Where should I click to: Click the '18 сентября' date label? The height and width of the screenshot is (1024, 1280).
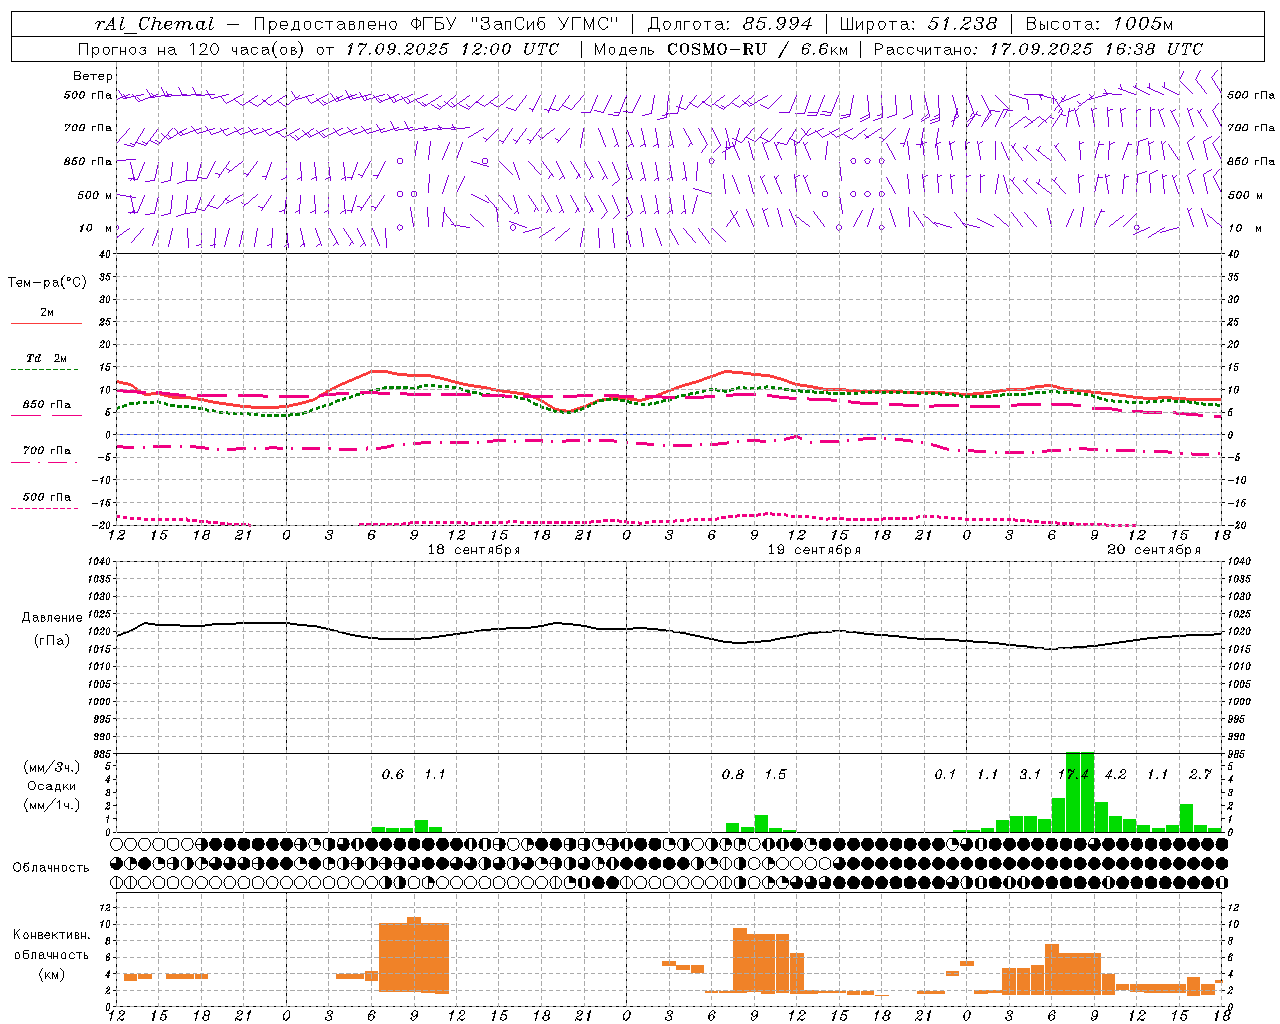pyautogui.click(x=474, y=550)
